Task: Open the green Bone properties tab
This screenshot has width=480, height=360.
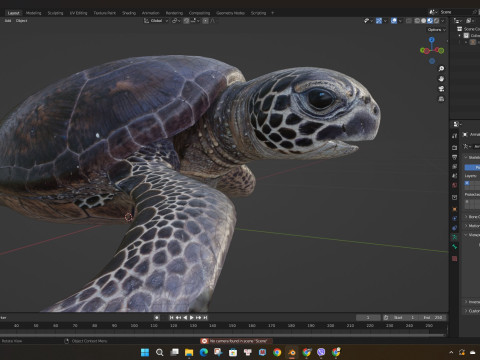Action: (455, 247)
